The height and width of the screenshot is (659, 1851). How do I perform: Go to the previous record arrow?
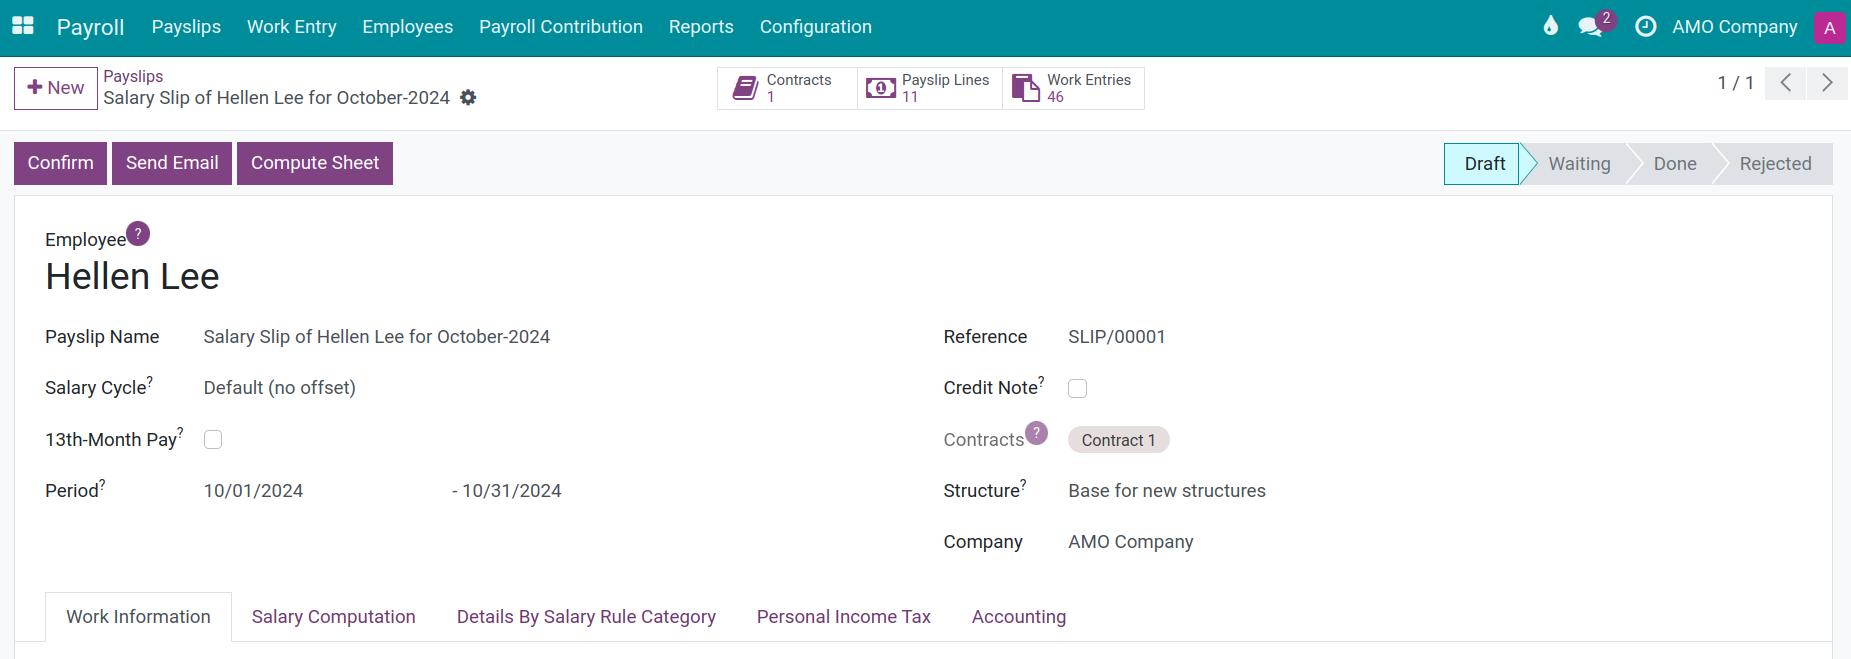(x=1786, y=83)
